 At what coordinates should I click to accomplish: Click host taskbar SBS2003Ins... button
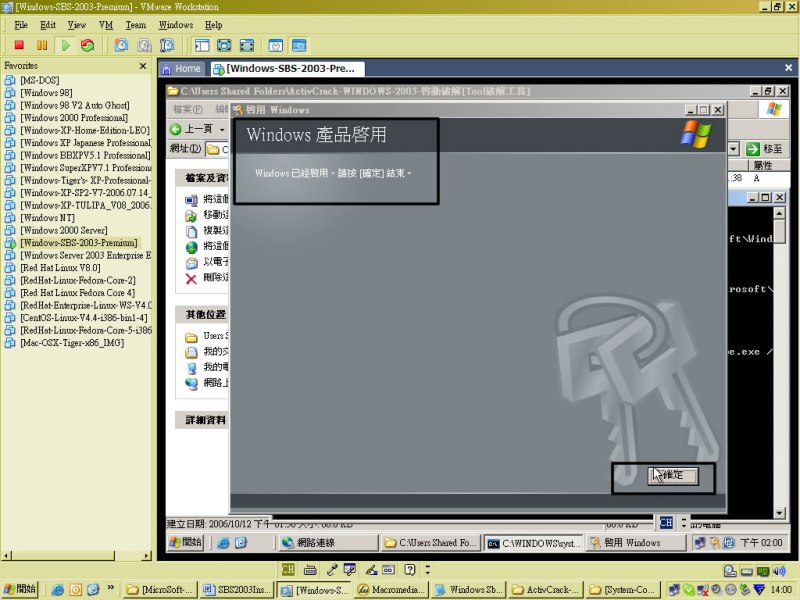237,590
